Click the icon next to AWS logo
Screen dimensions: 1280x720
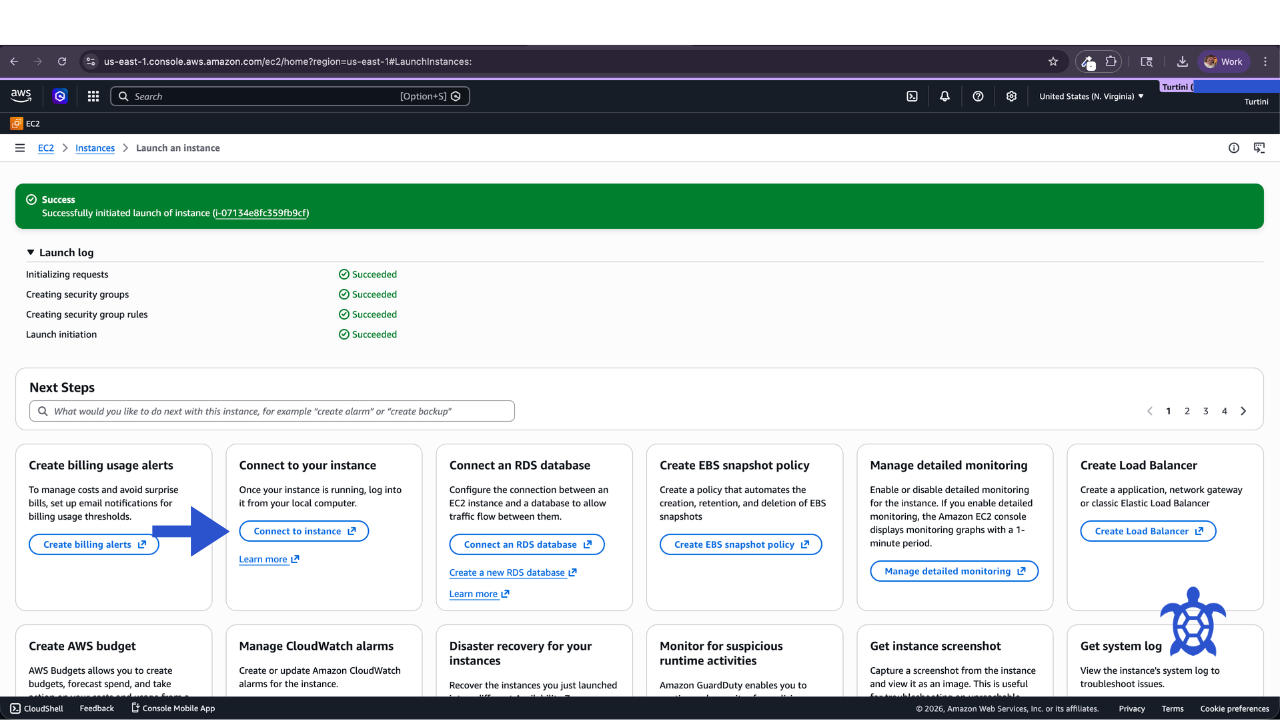60,96
